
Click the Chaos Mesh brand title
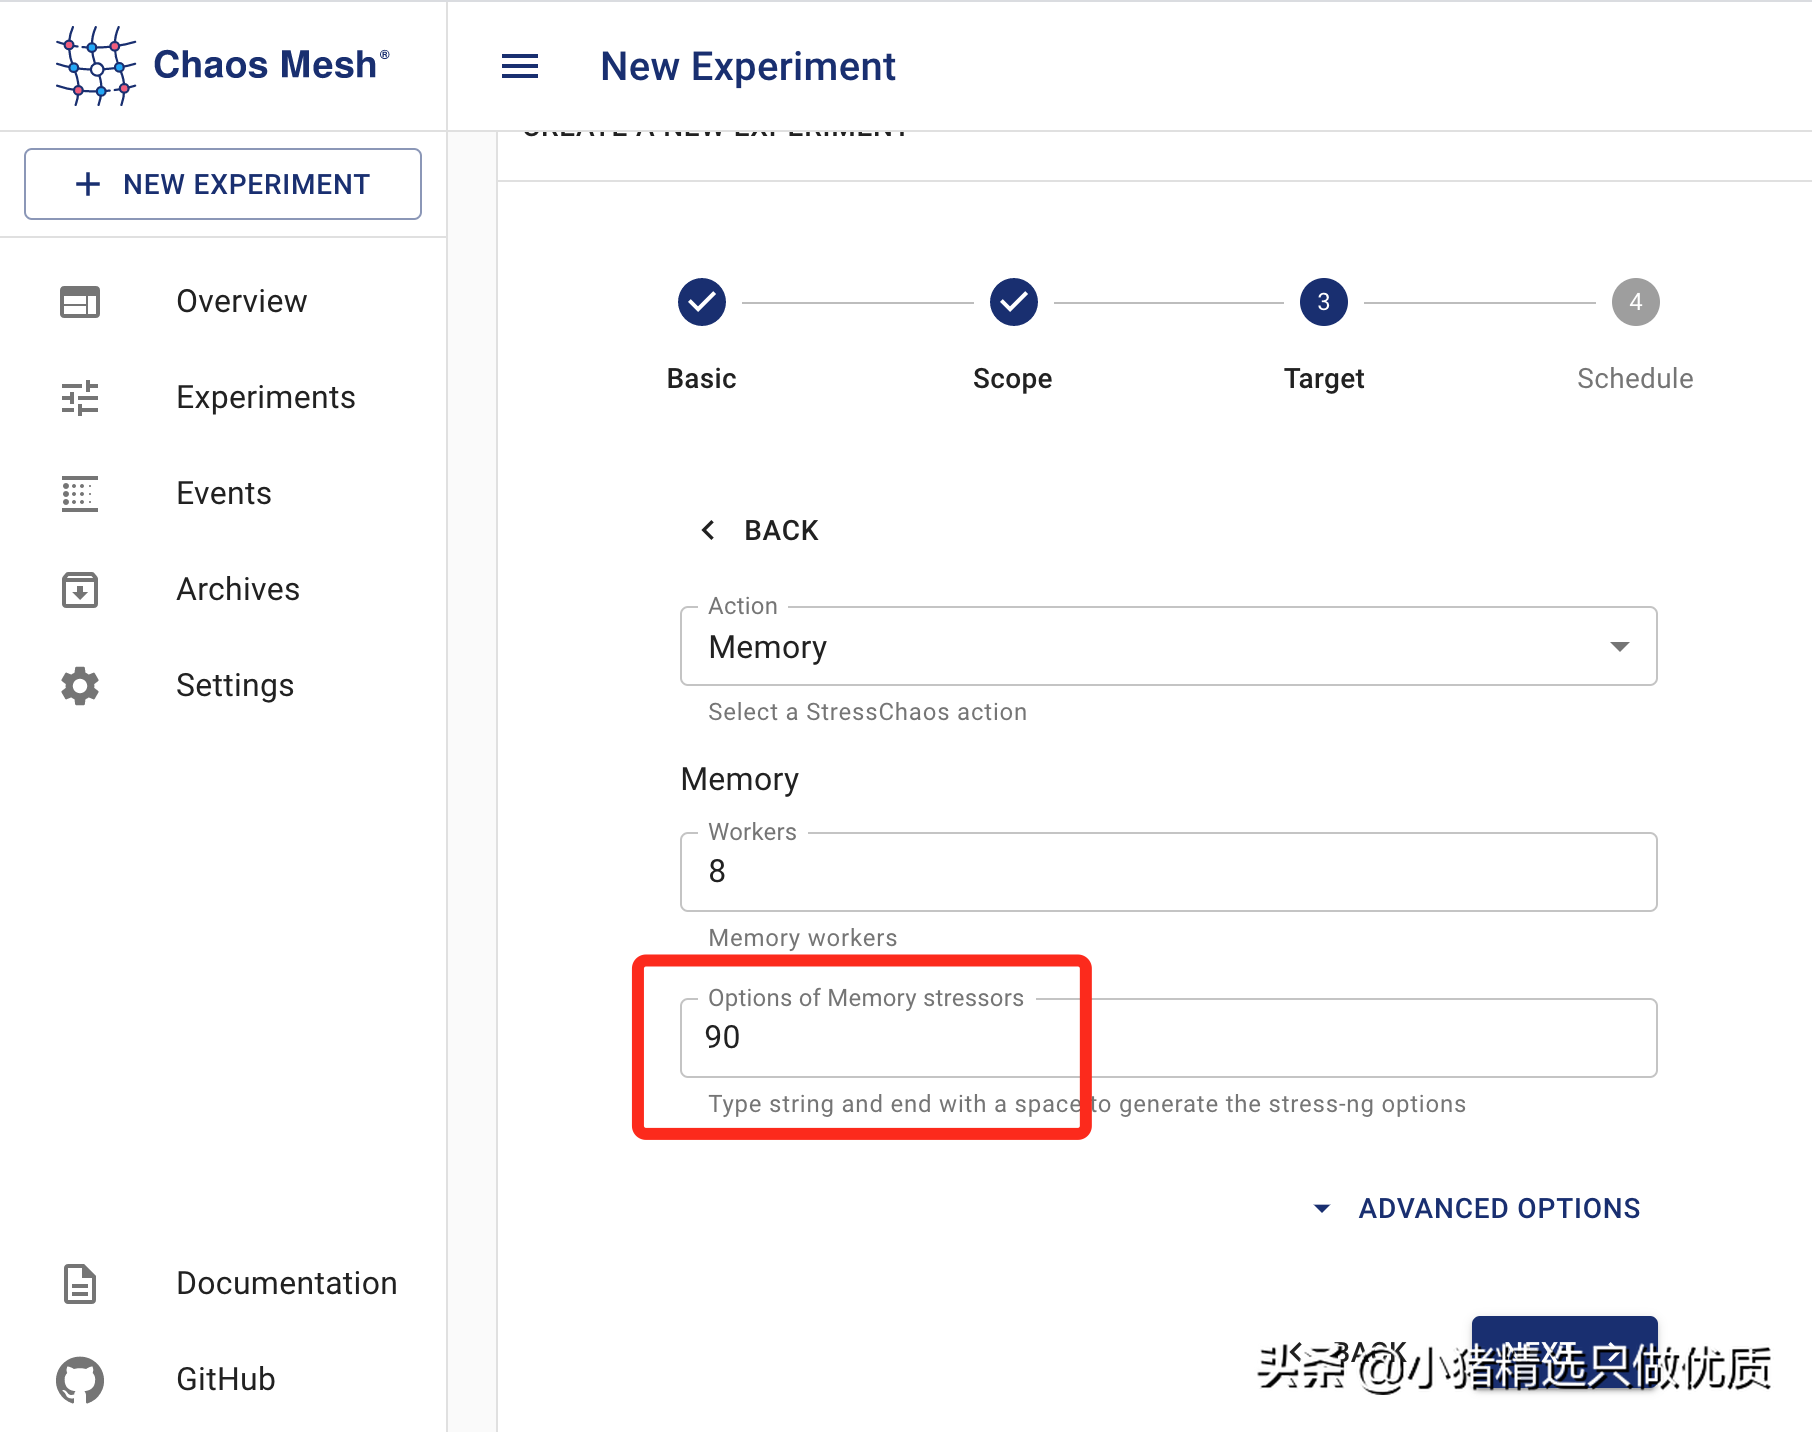pyautogui.click(x=271, y=65)
